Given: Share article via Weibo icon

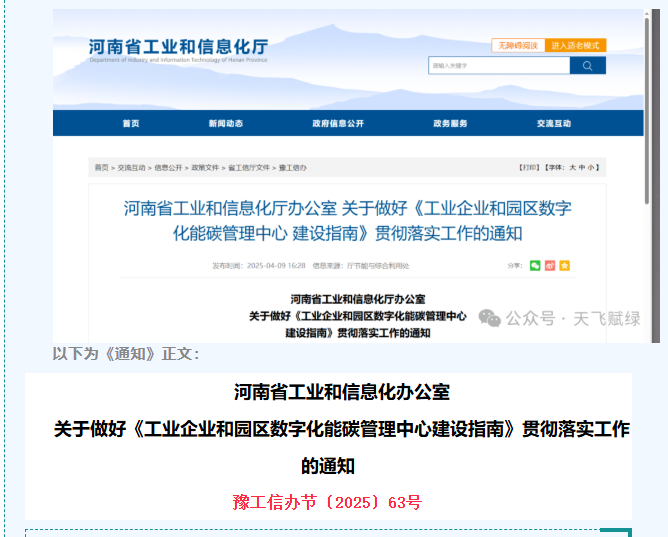Looking at the screenshot, I should 549,265.
